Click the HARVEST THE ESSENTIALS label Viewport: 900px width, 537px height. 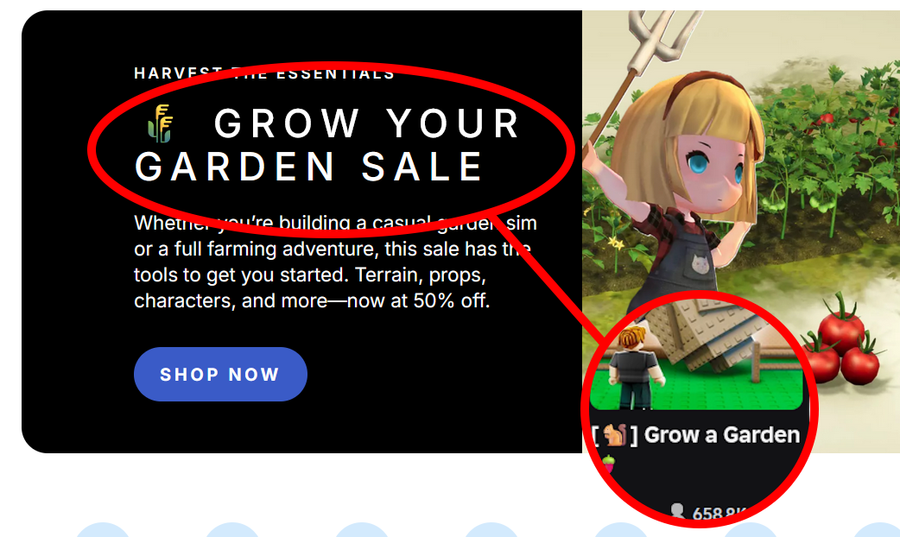click(x=264, y=73)
